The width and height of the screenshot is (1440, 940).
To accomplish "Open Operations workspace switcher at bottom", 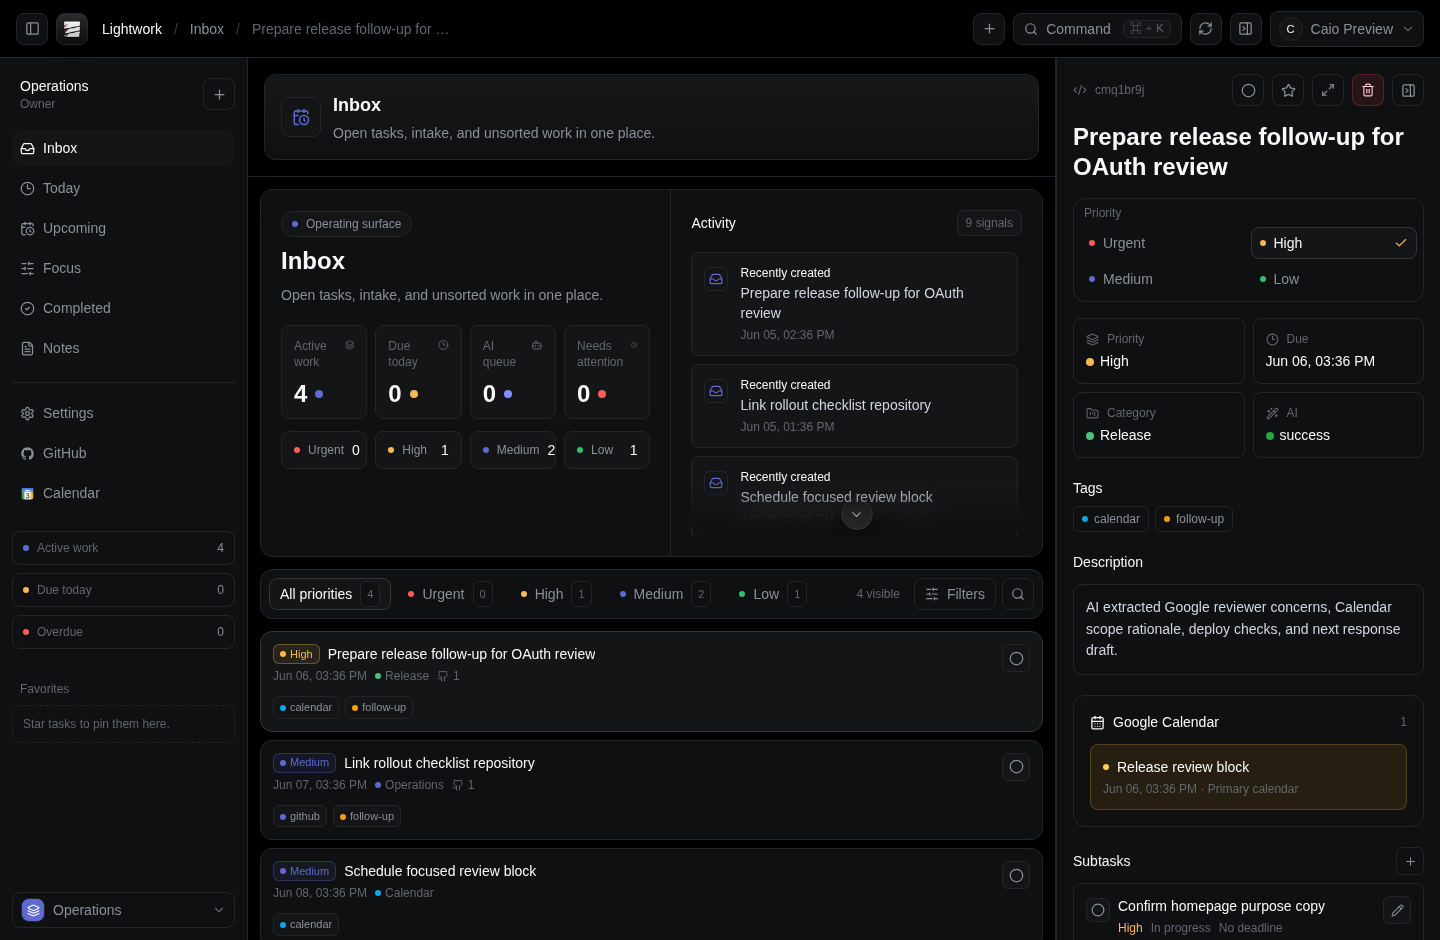I will click(123, 910).
